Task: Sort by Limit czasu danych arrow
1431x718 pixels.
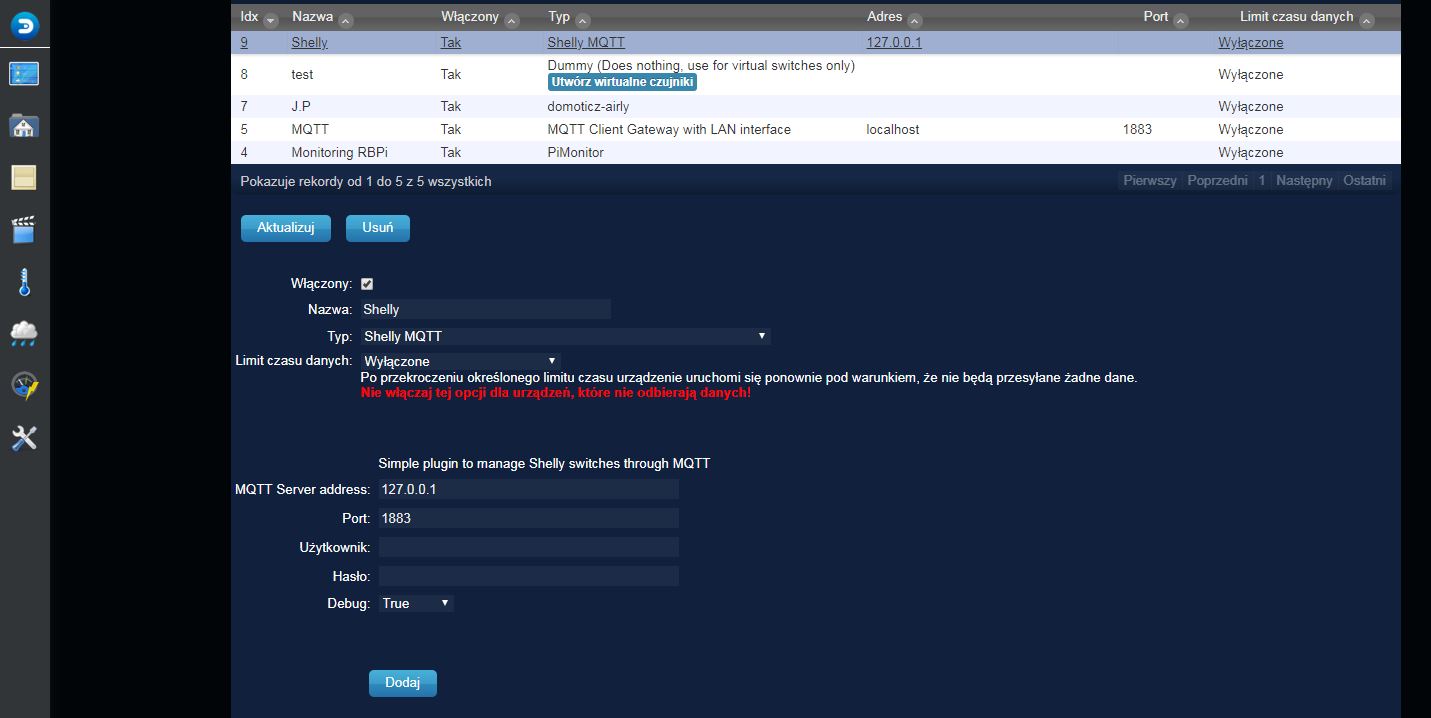Action: click(x=1367, y=20)
